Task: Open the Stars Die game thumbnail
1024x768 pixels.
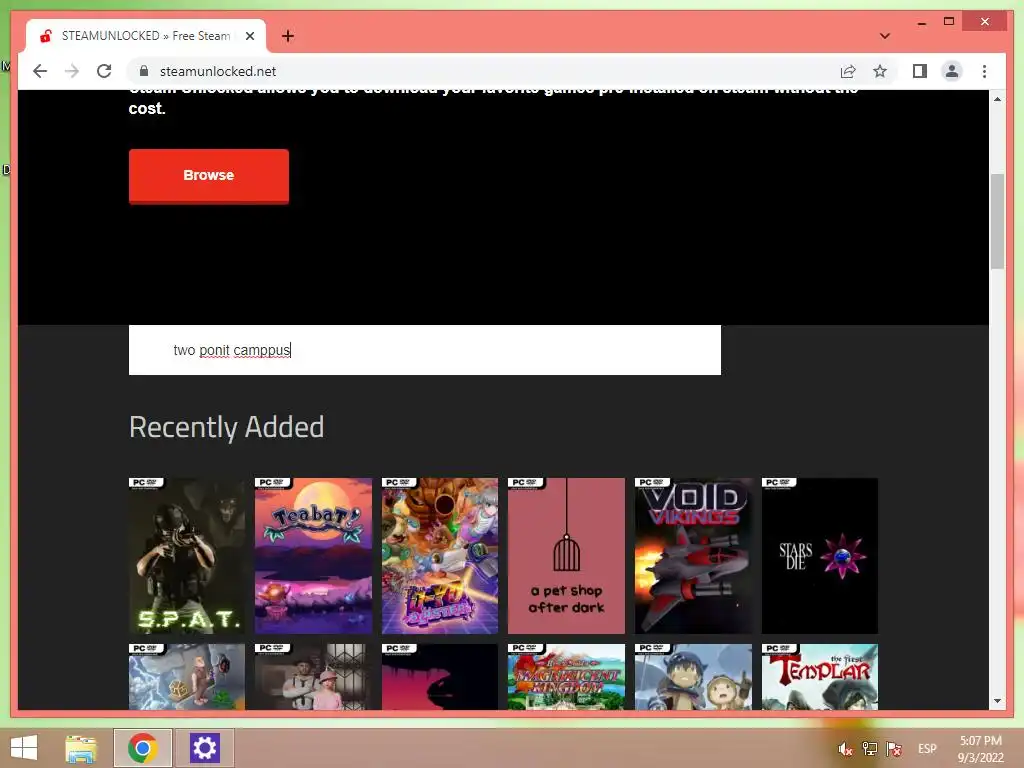Action: click(x=820, y=556)
